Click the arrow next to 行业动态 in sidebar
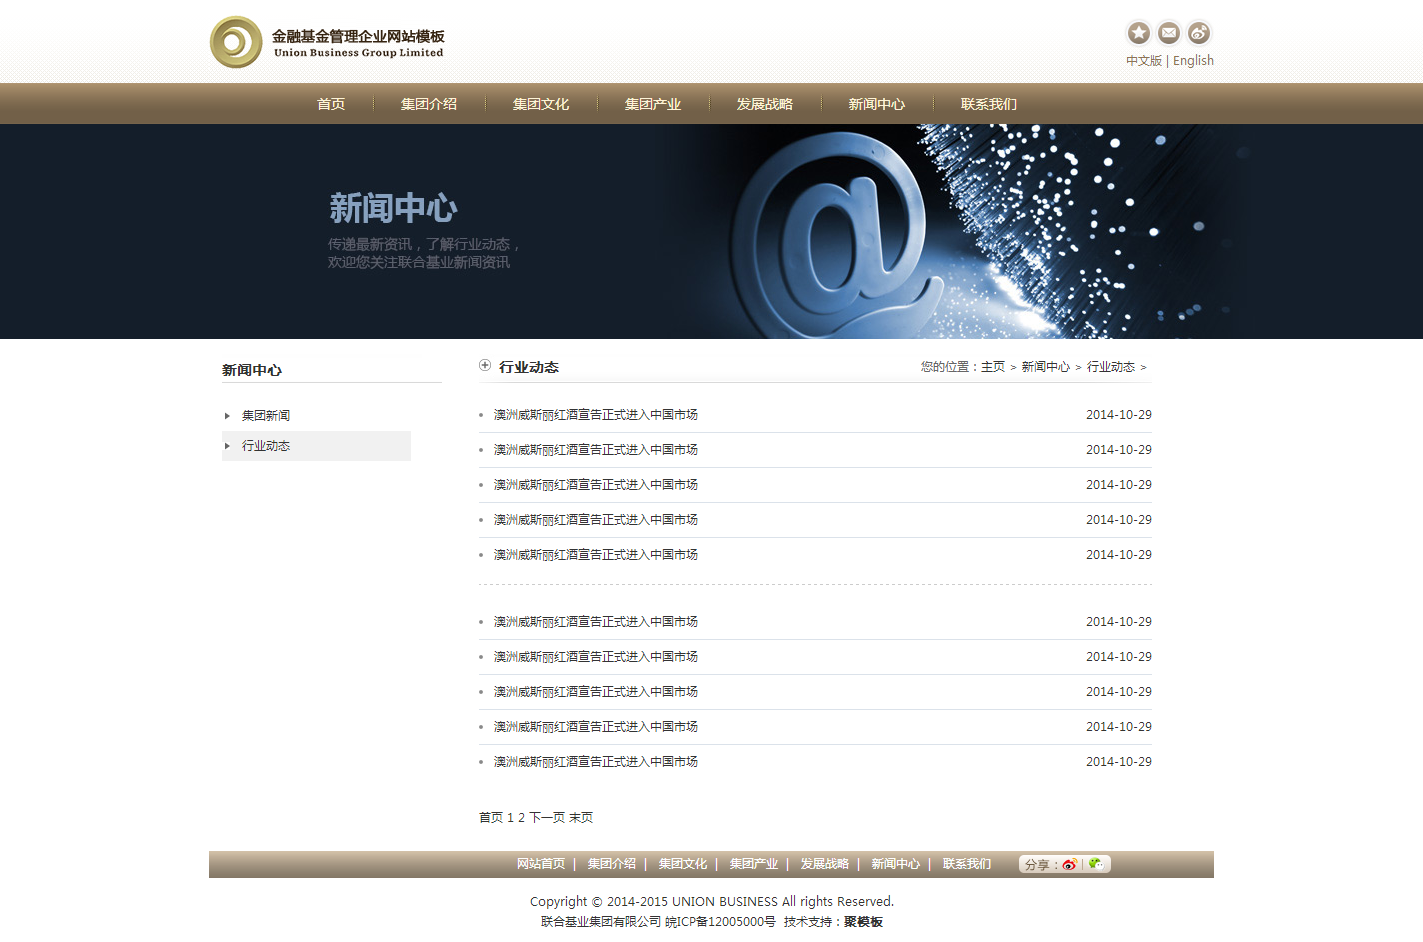 tap(228, 446)
